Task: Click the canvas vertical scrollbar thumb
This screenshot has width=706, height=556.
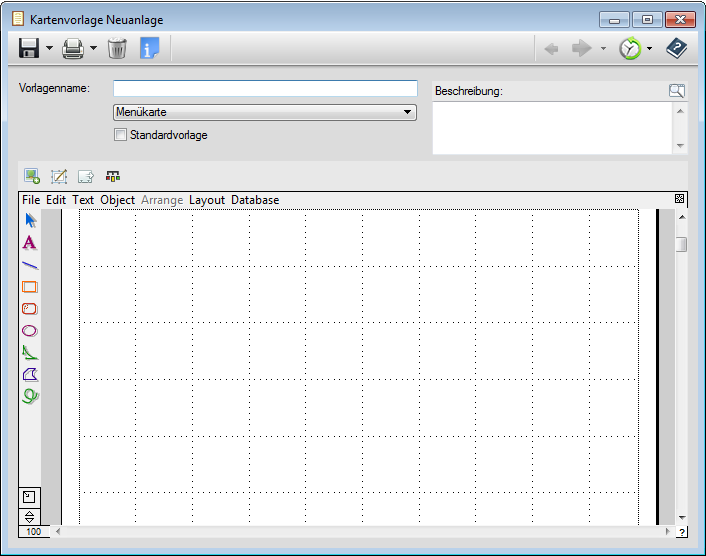Action: pyautogui.click(x=681, y=244)
